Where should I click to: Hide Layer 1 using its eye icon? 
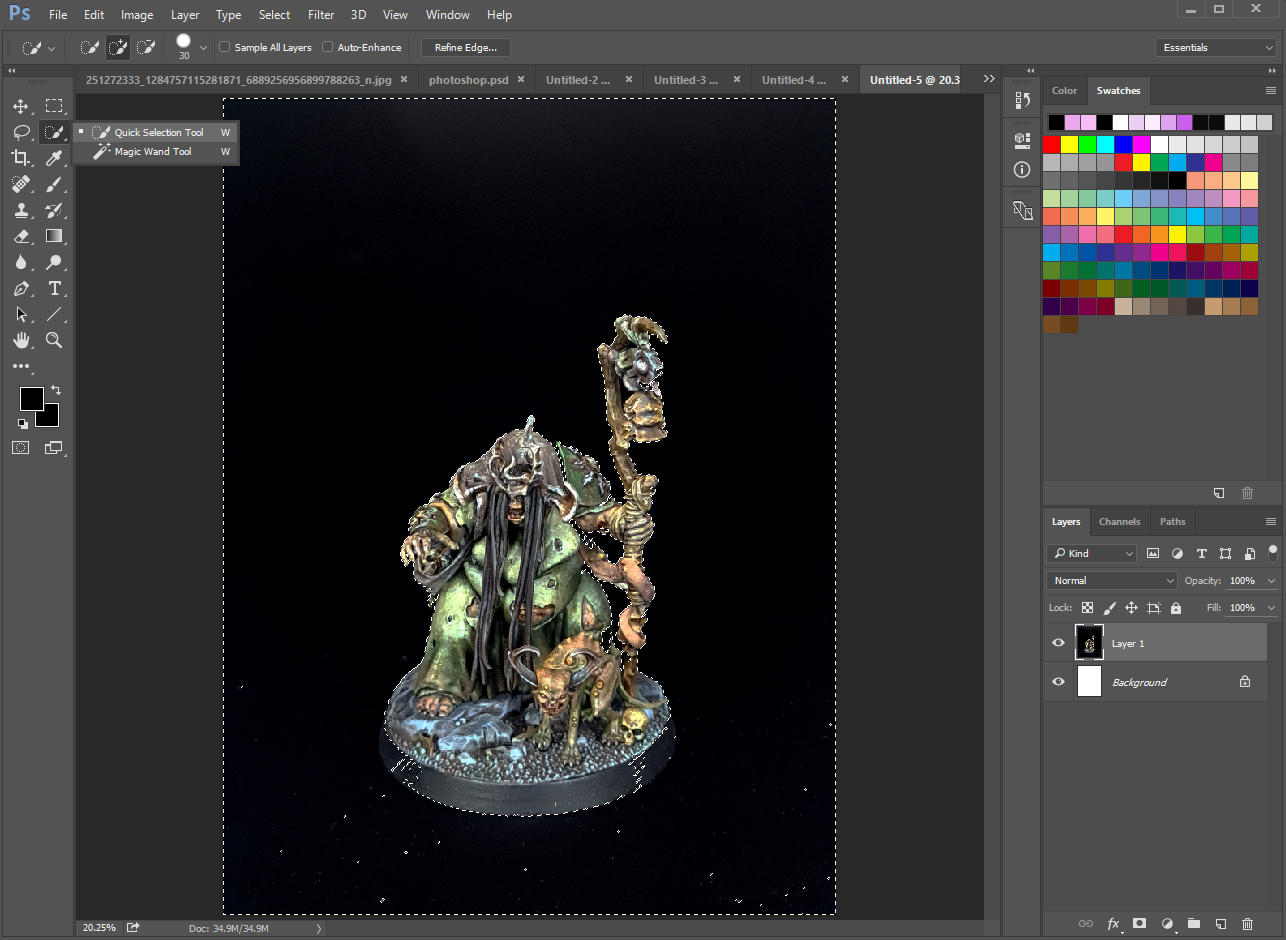pyautogui.click(x=1058, y=643)
